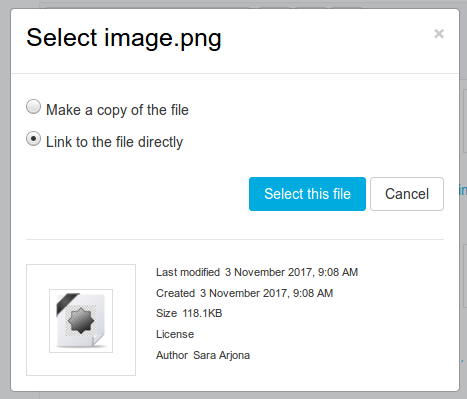
Task: Select the 'Make a copy of the file' radio button
Action: [34, 107]
